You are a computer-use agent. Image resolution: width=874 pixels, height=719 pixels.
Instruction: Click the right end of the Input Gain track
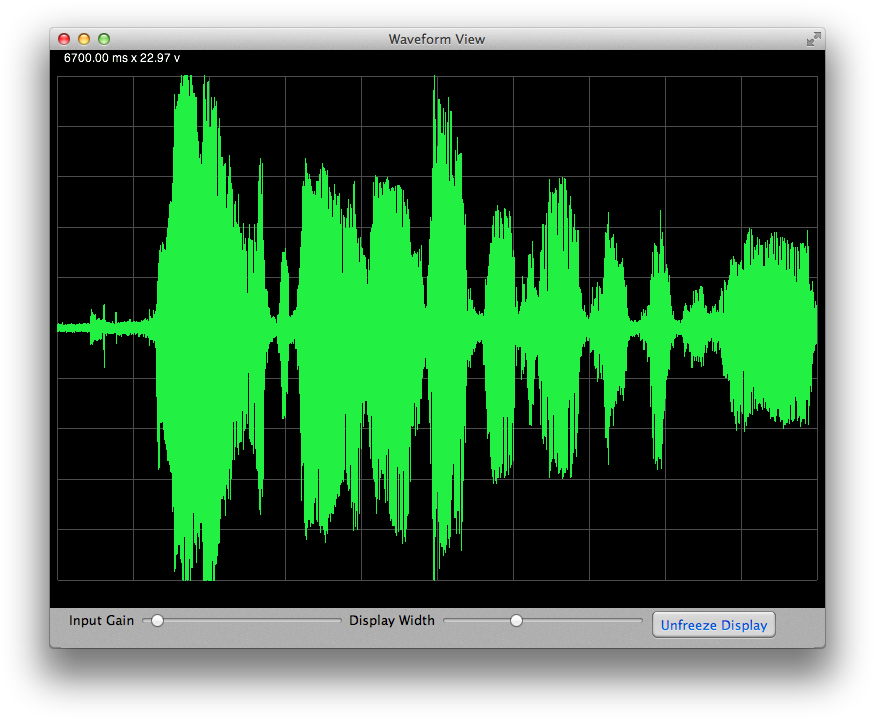338,621
